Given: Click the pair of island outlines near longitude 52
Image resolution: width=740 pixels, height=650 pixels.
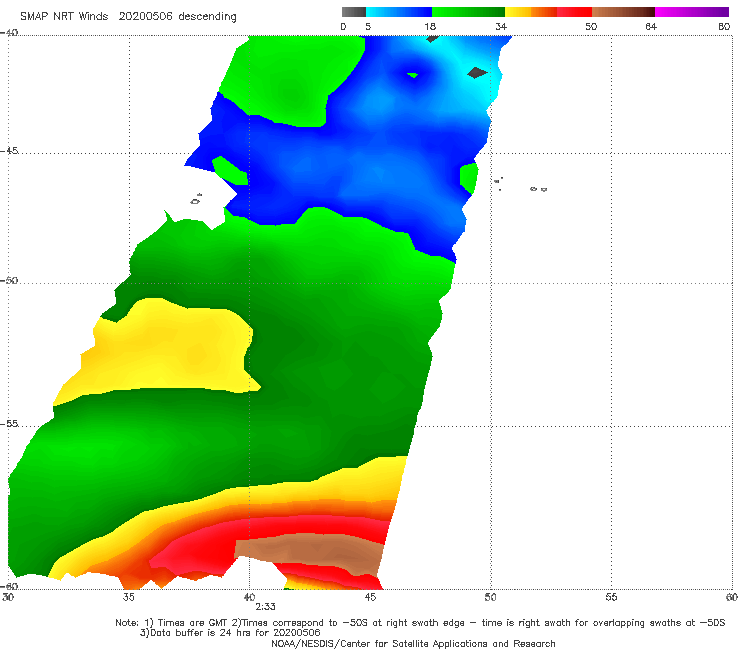Looking at the screenshot, I should [538, 189].
